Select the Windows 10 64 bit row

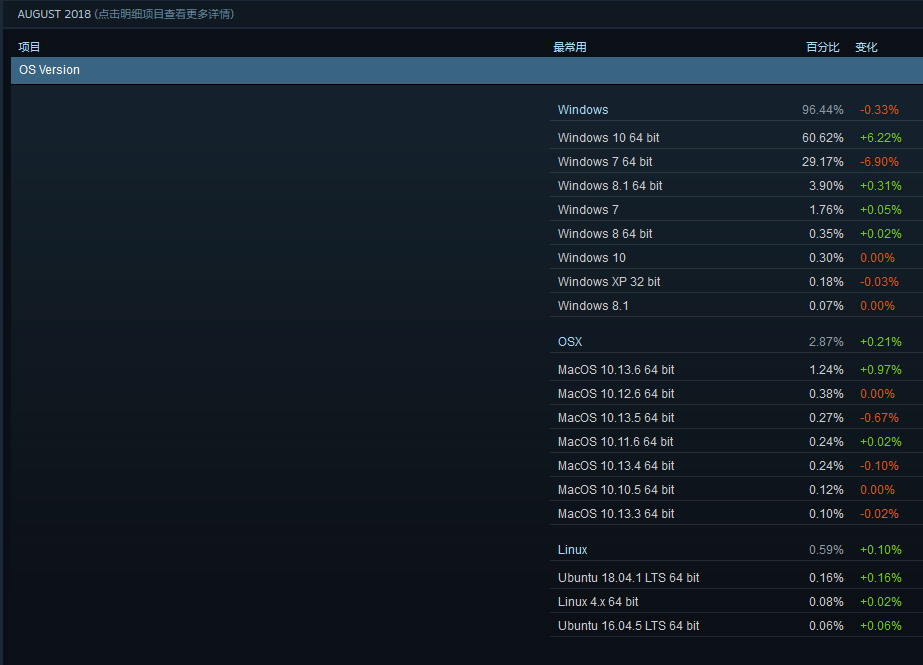[x=608, y=138]
